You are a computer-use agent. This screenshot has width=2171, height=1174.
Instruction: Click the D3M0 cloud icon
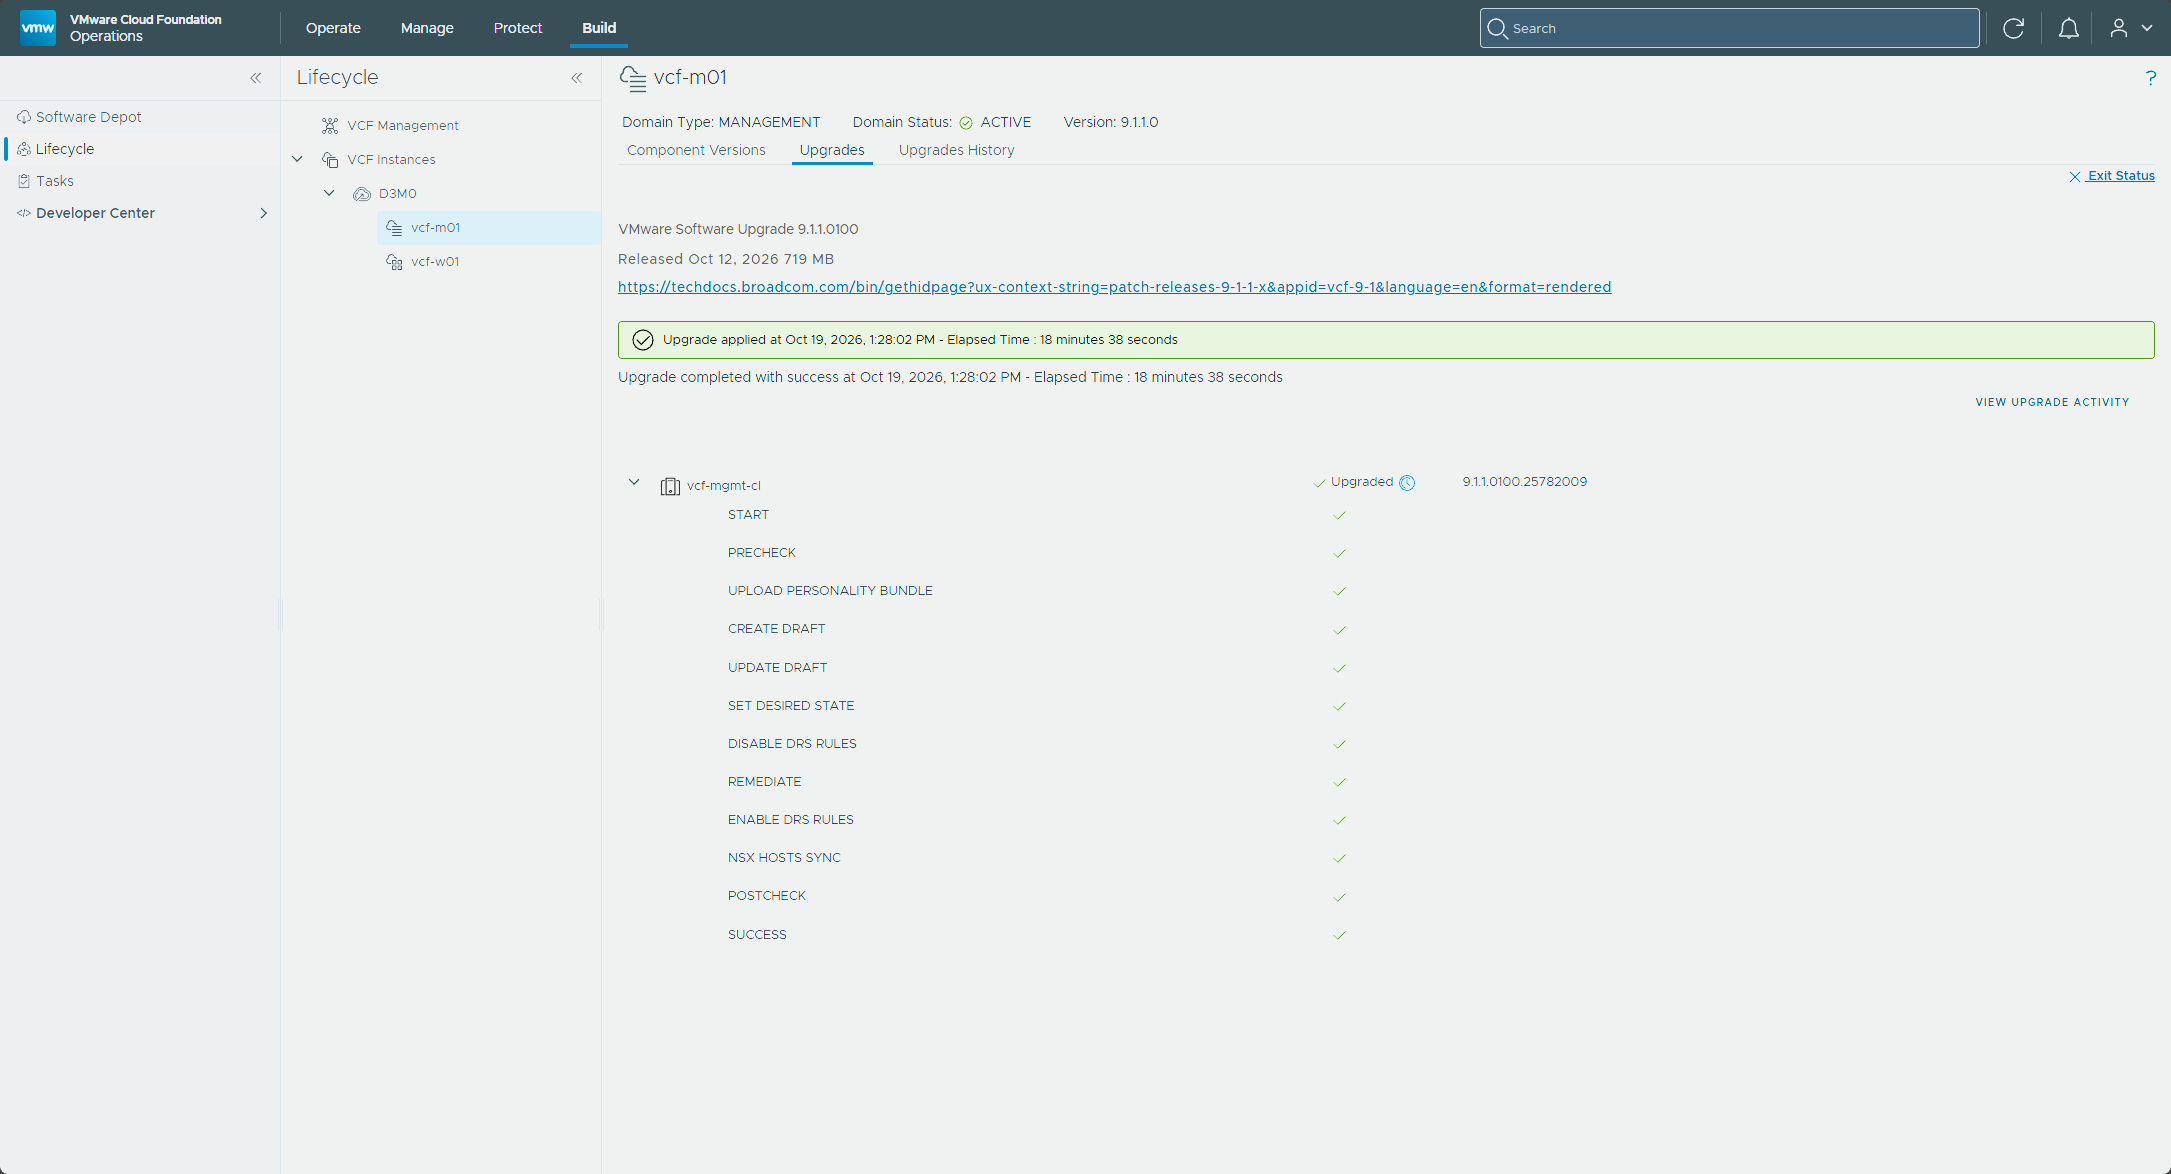(362, 194)
